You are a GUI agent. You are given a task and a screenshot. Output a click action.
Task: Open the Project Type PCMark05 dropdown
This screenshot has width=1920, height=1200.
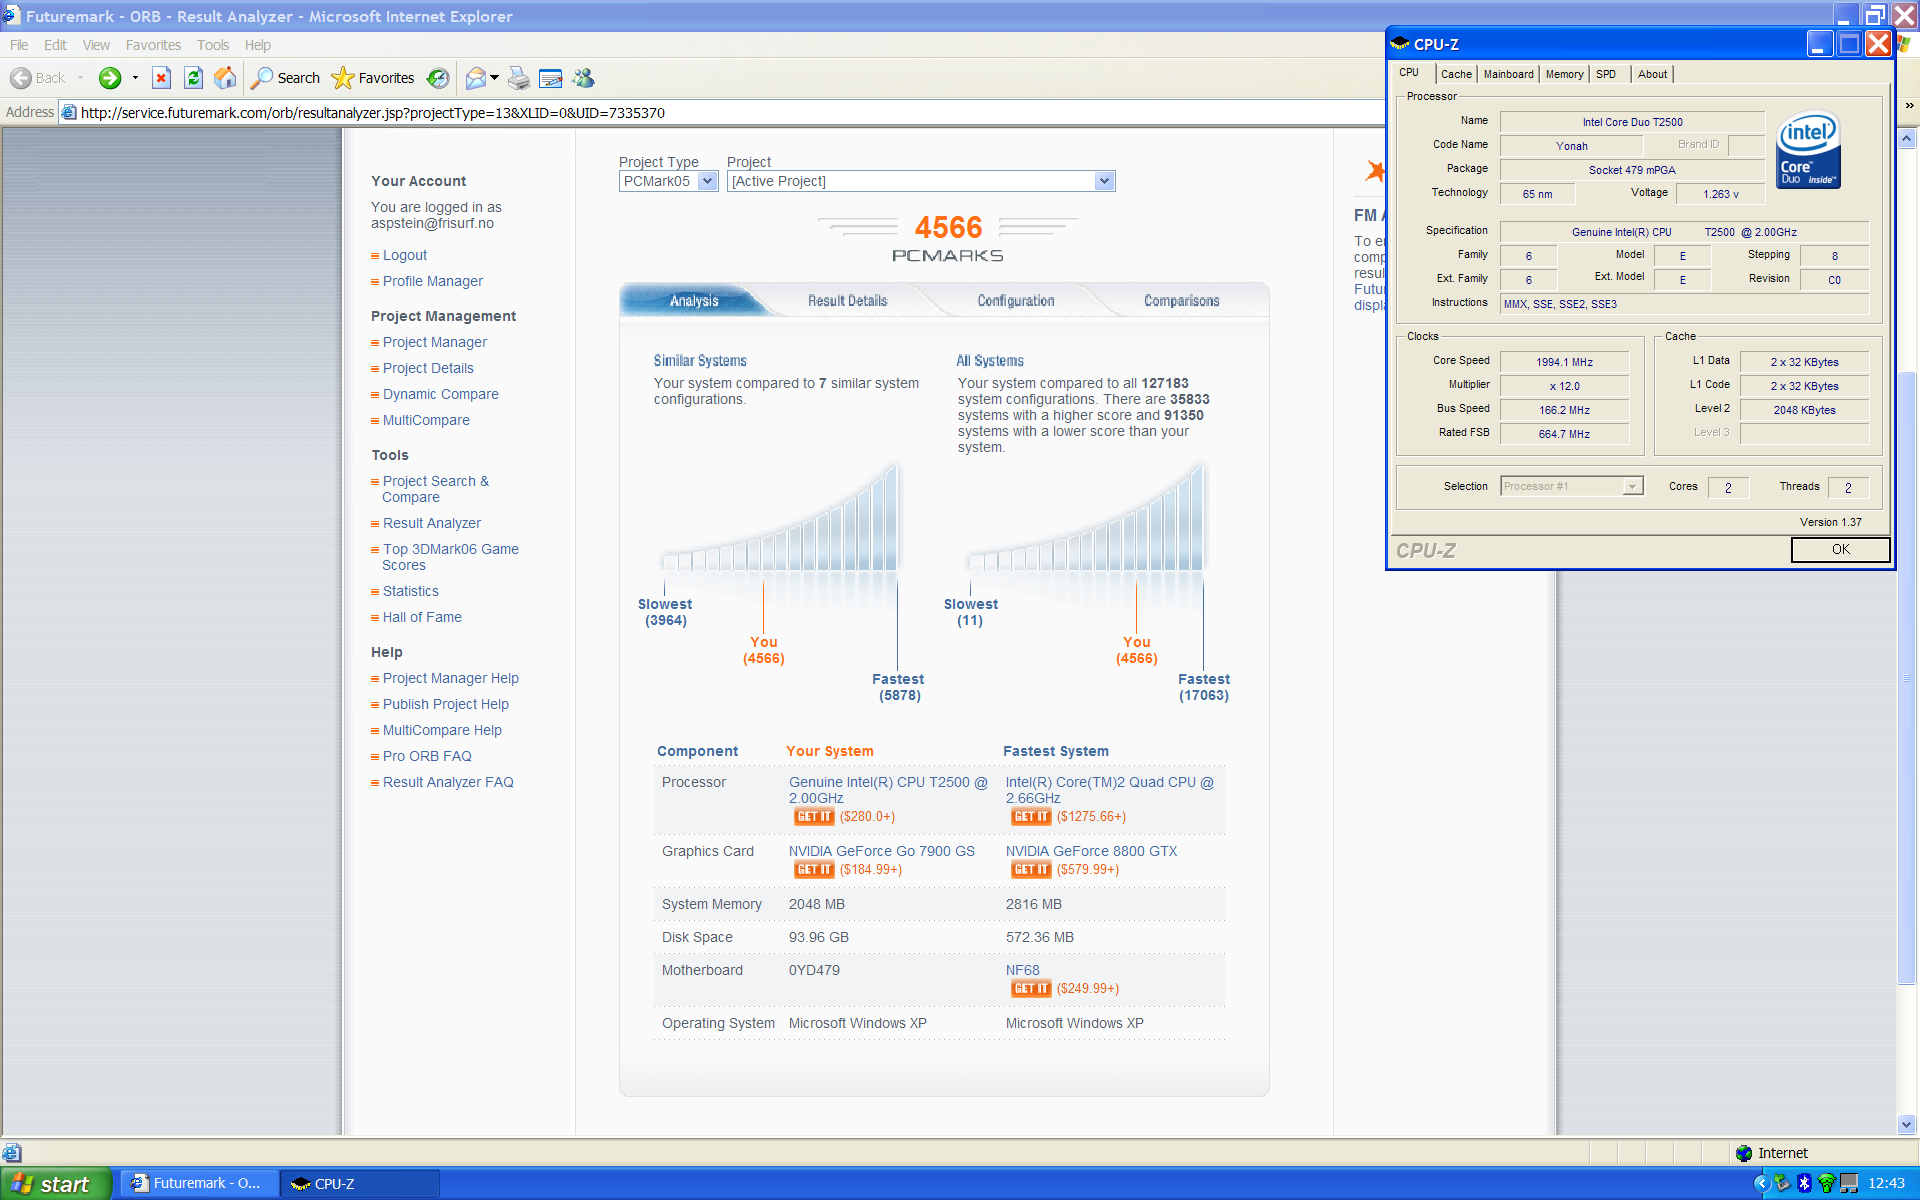coord(708,181)
